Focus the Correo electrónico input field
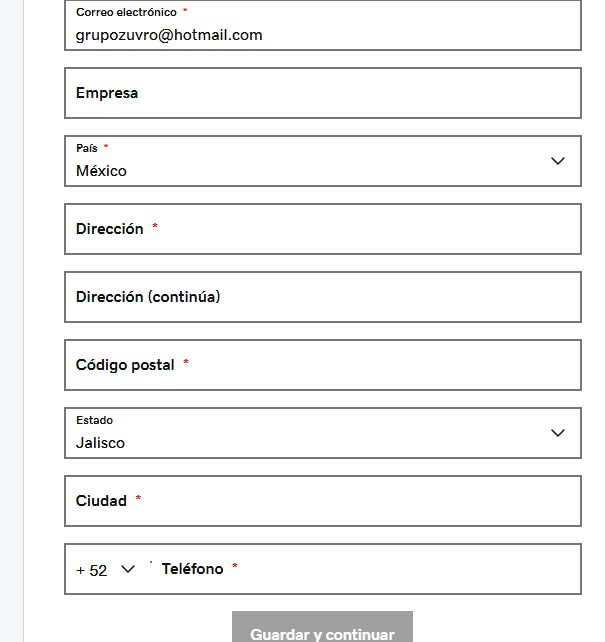The width and height of the screenshot is (605, 642). pos(323,25)
